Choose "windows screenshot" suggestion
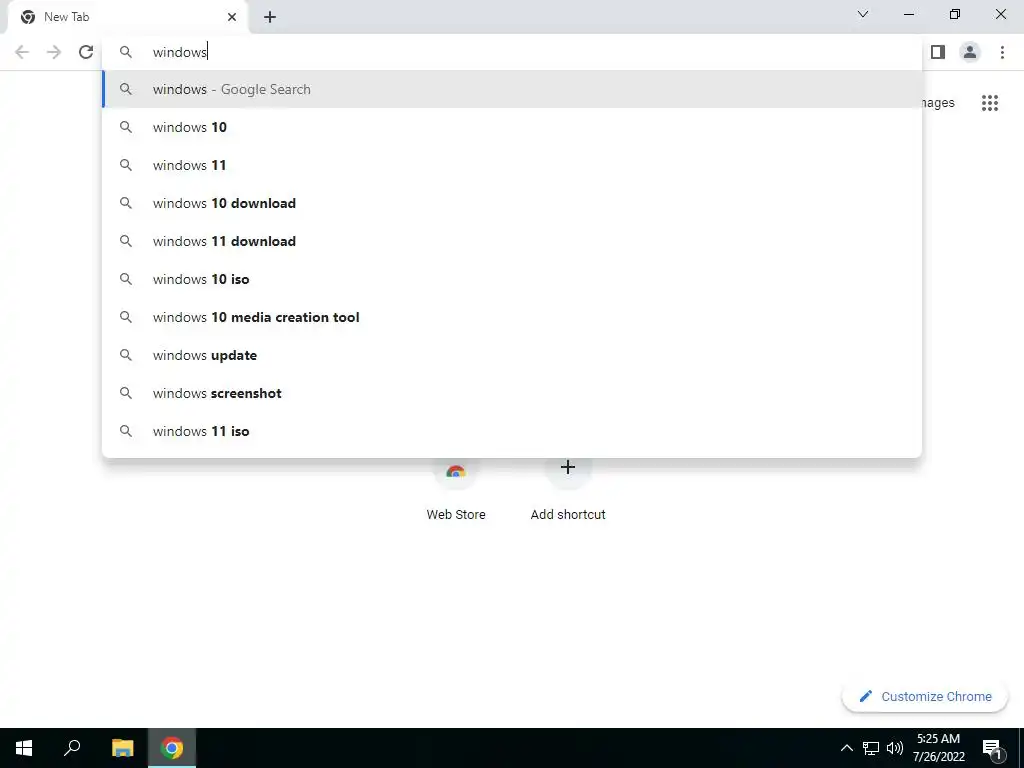Image resolution: width=1024 pixels, height=768 pixels. (512, 393)
